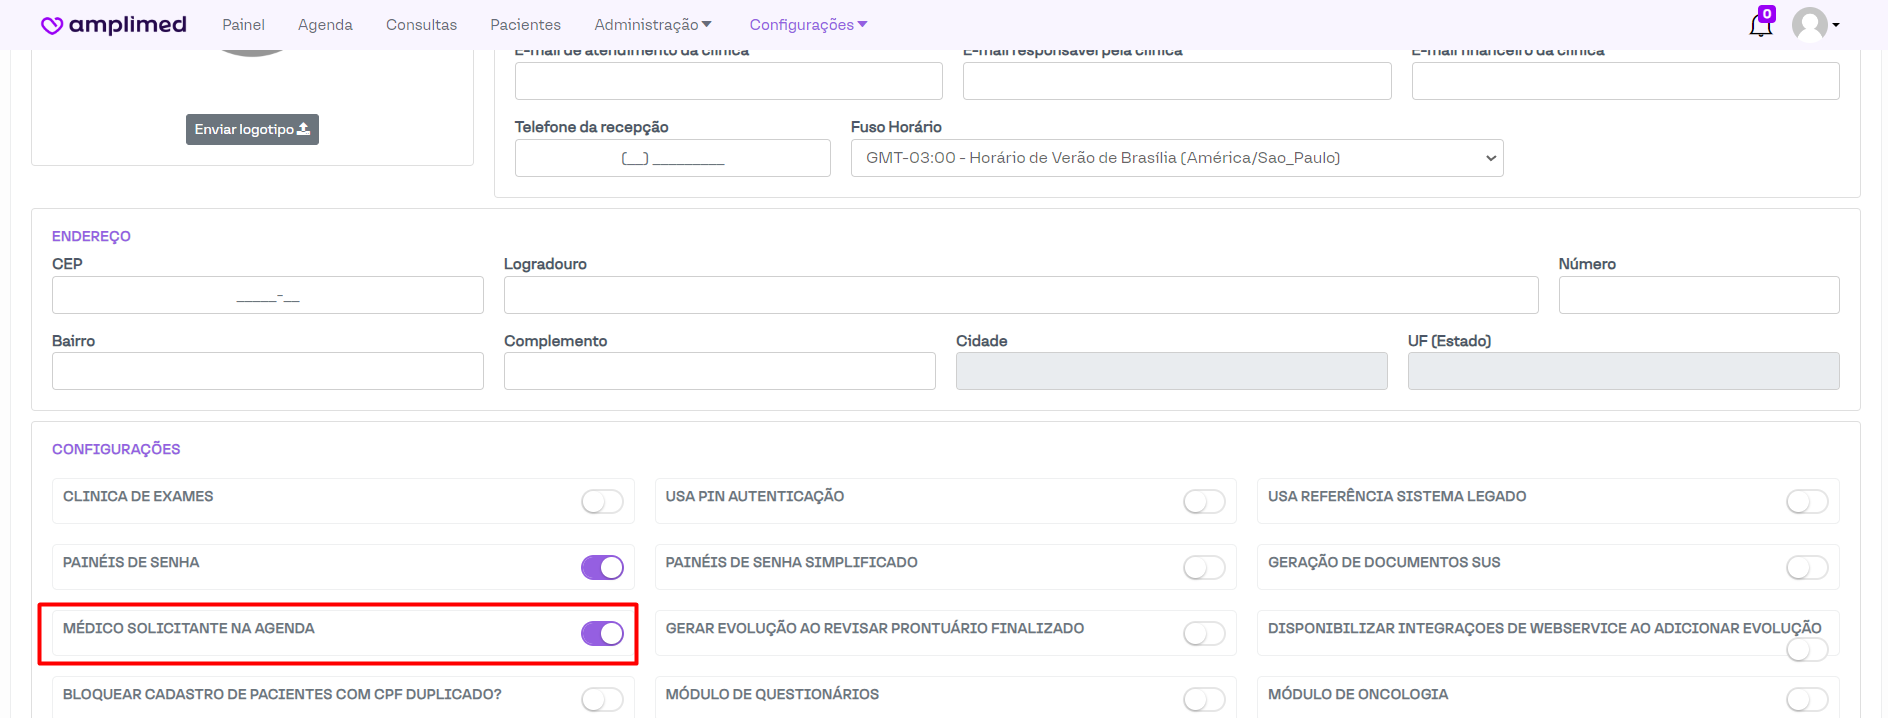Open the user avatar menu
The height and width of the screenshot is (718, 1888).
(1814, 25)
